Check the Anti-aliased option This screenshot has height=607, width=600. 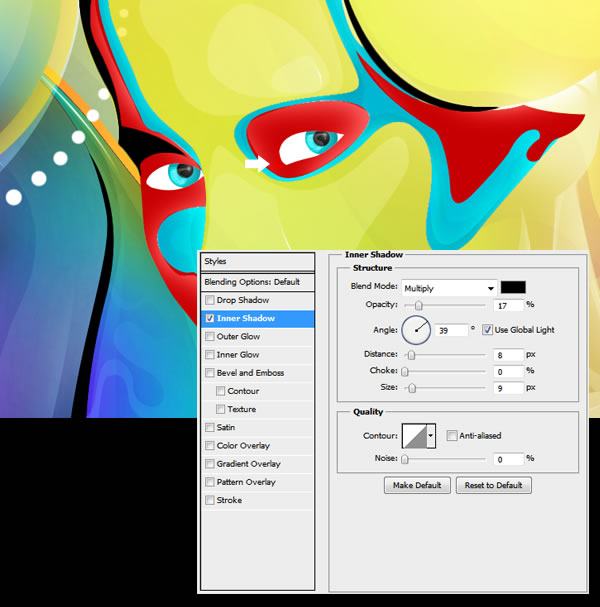pyautogui.click(x=451, y=436)
